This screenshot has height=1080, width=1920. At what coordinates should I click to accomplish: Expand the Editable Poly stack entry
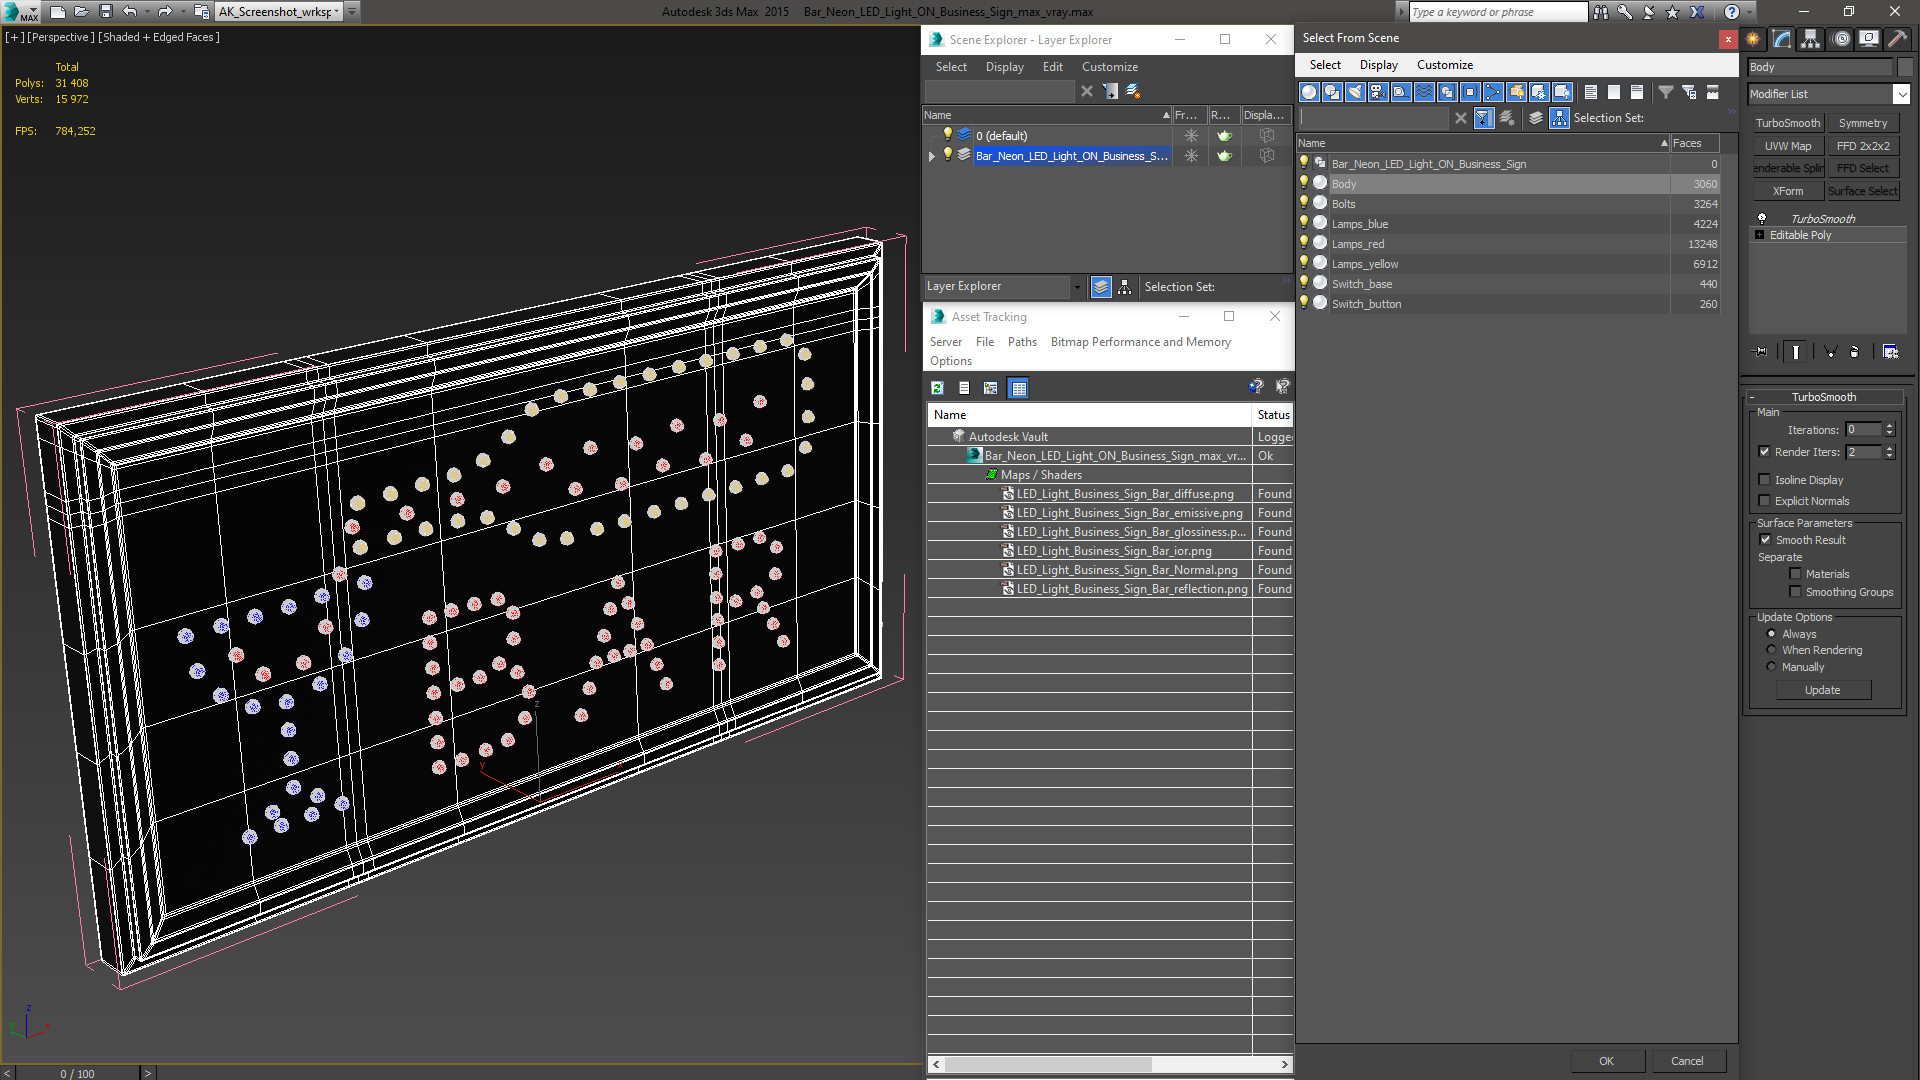pyautogui.click(x=1760, y=235)
